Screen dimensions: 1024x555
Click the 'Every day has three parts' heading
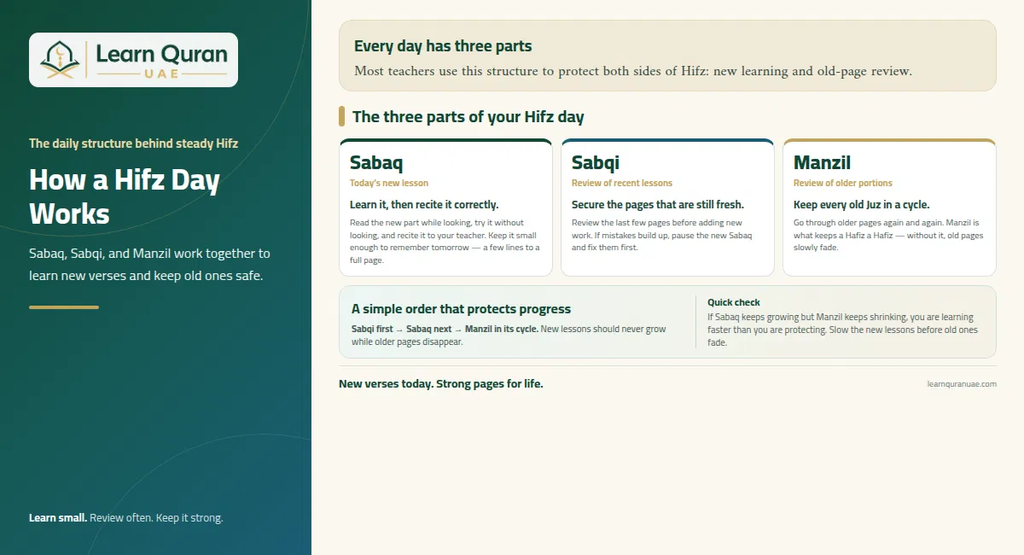point(443,46)
